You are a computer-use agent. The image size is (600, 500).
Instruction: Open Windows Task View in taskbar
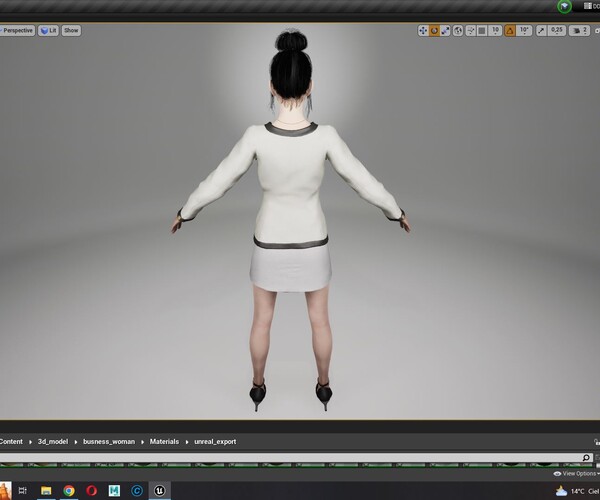(23, 490)
